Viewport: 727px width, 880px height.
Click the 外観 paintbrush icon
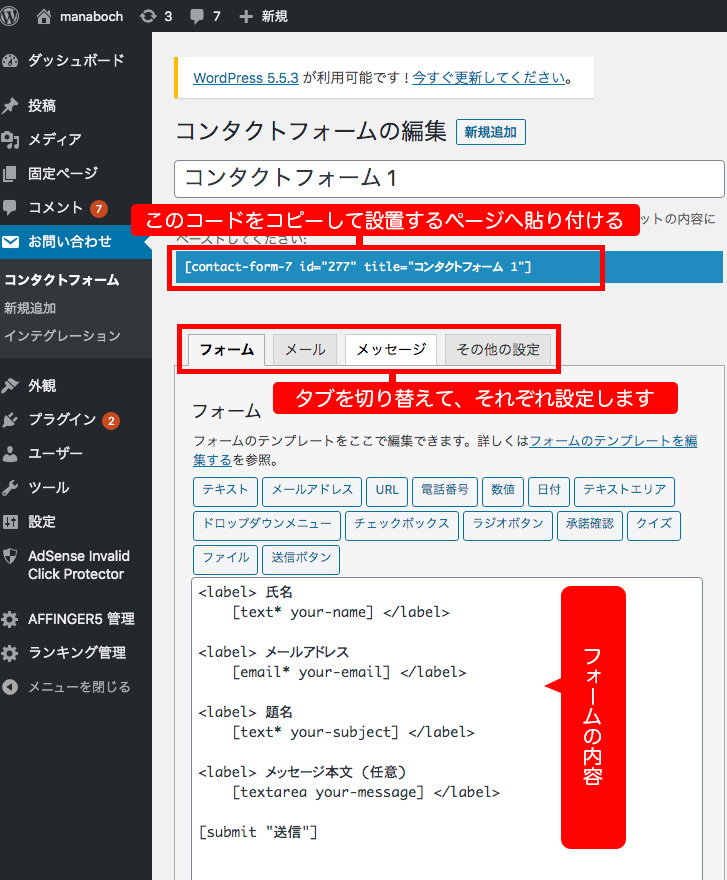[x=10, y=386]
